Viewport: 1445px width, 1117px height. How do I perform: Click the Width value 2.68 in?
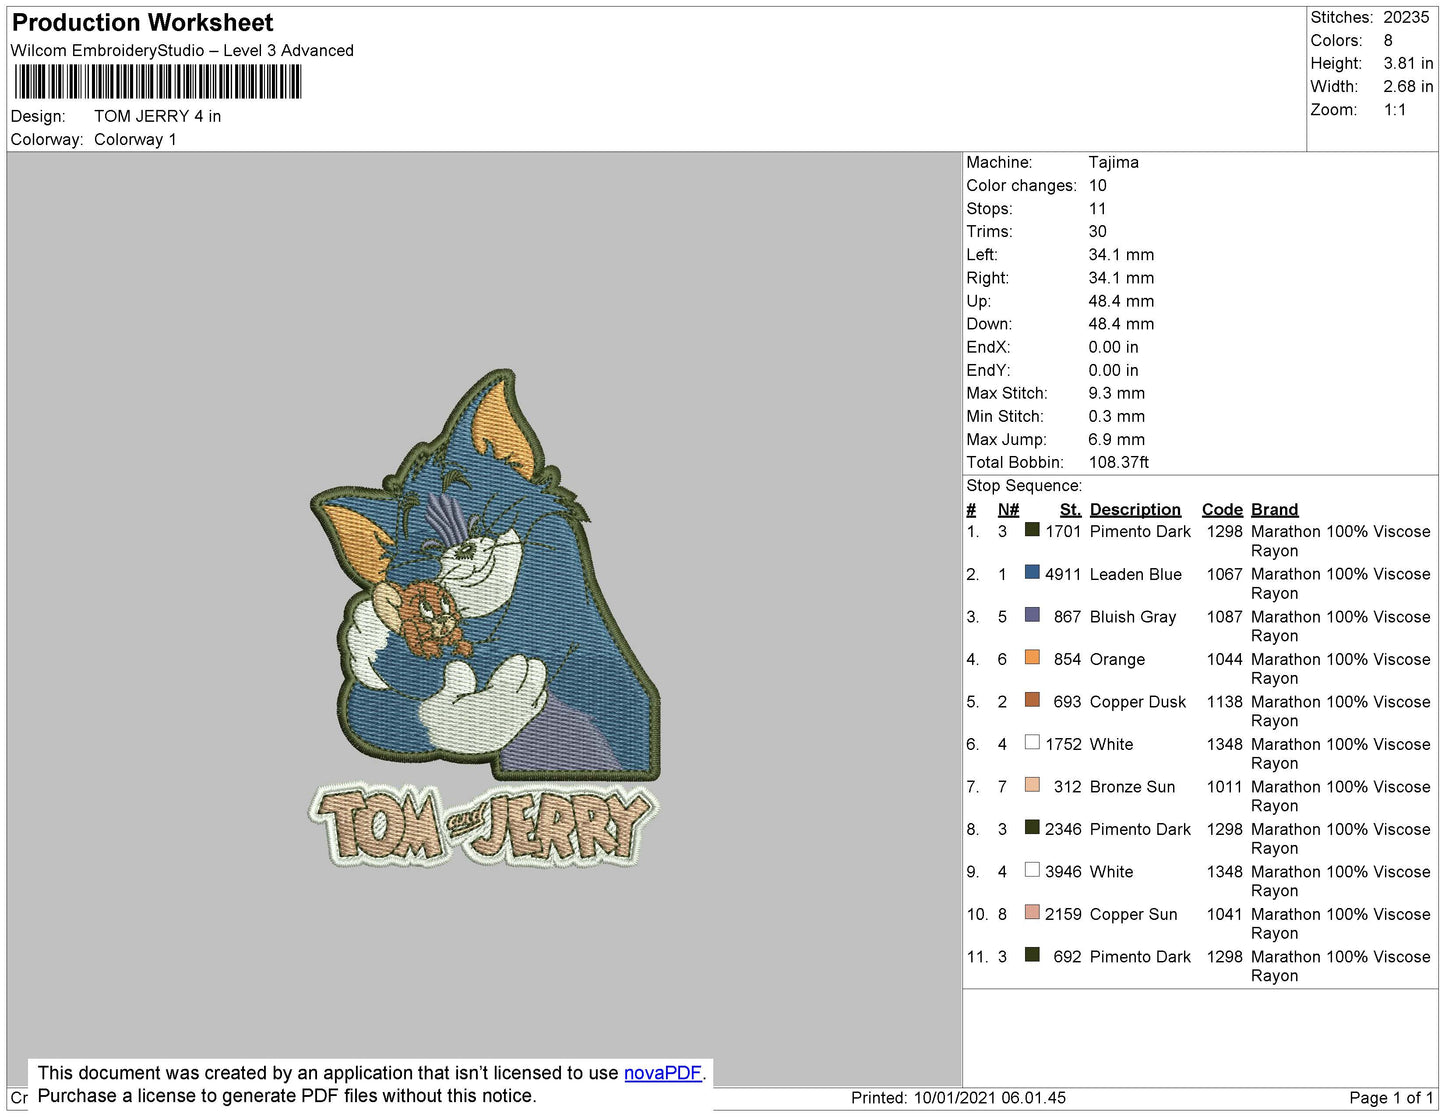pyautogui.click(x=1408, y=87)
